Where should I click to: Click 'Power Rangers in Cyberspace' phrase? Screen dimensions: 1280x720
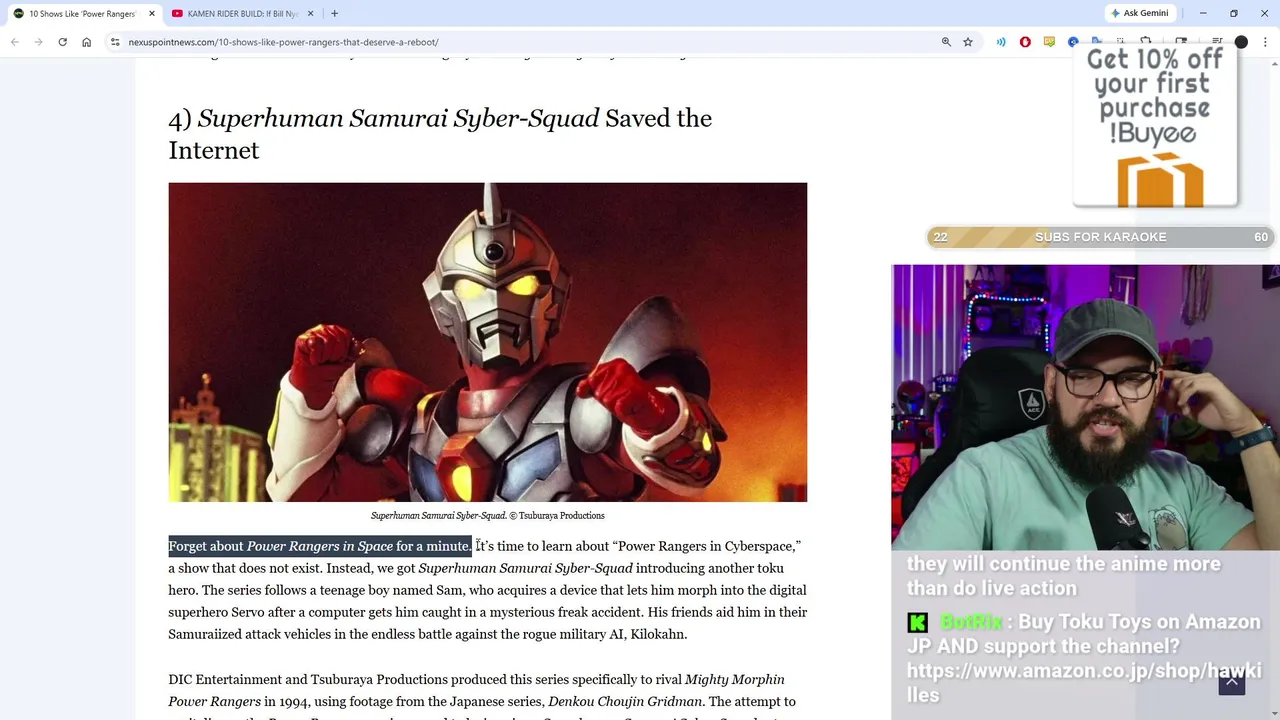pyautogui.click(x=706, y=546)
